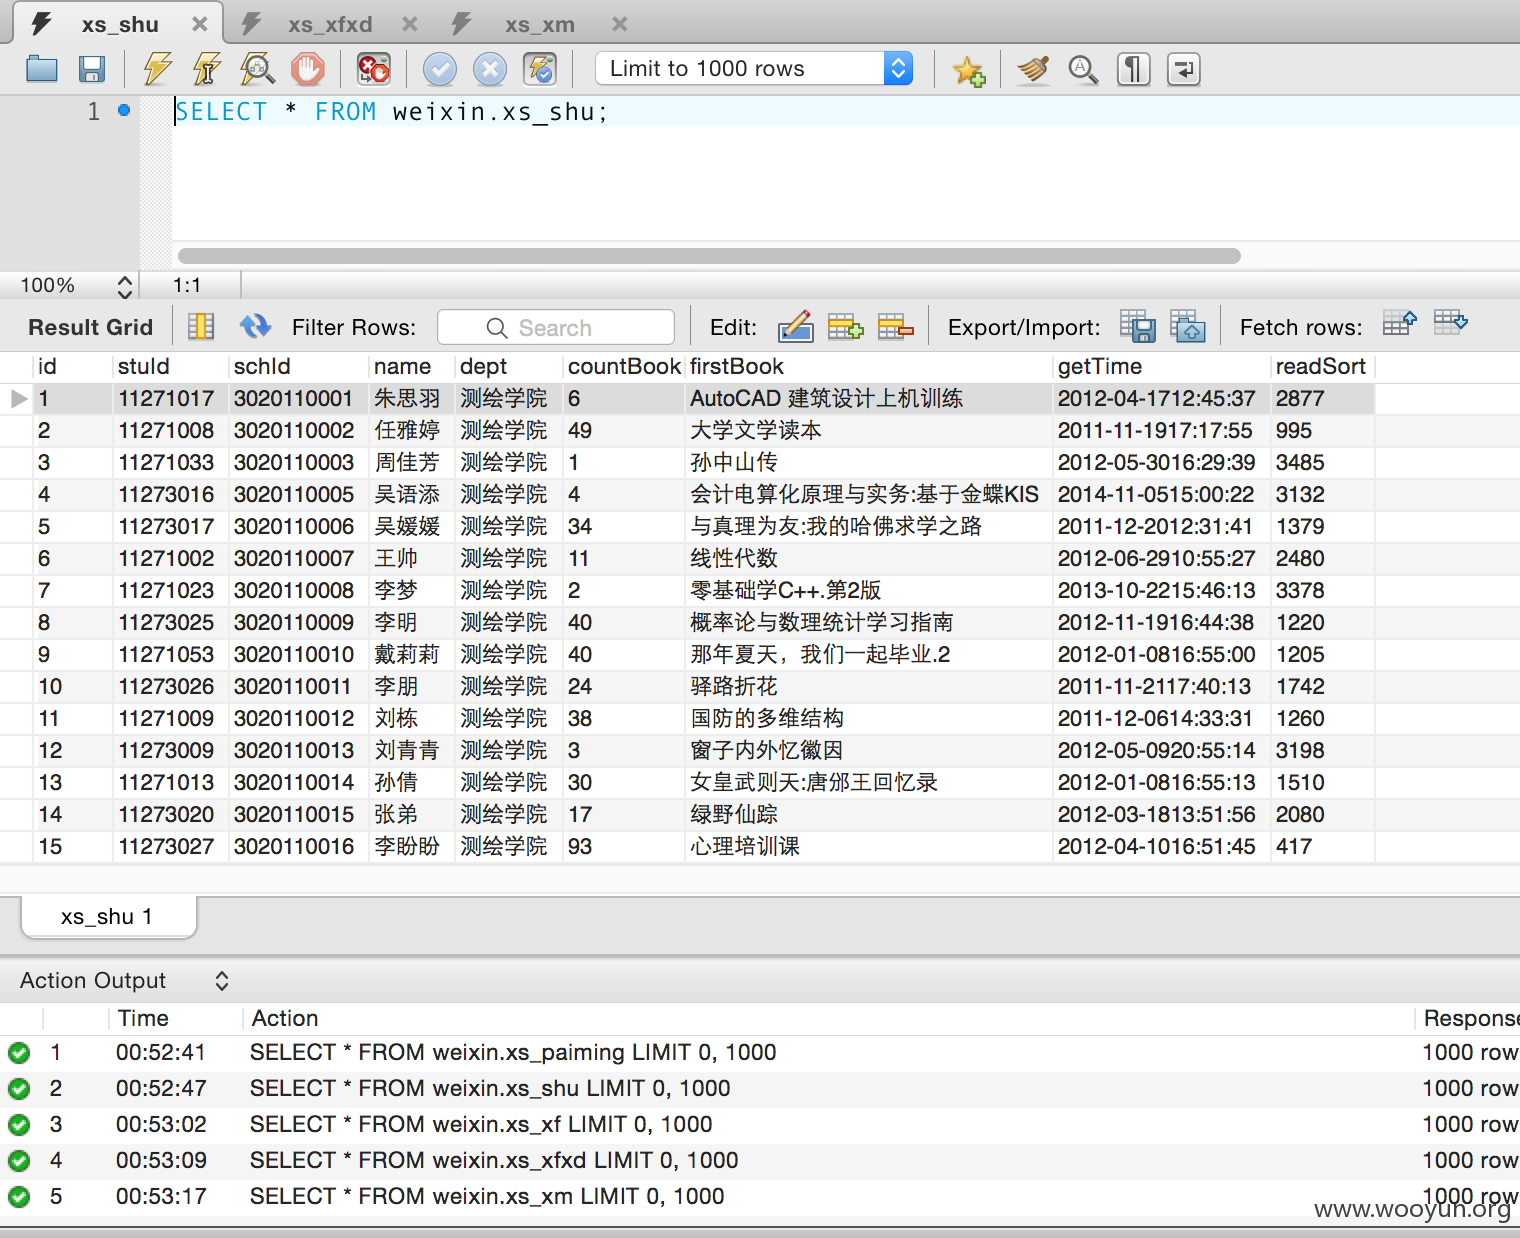Select stuId cell 11273016
The height and width of the screenshot is (1238, 1520).
[171, 495]
